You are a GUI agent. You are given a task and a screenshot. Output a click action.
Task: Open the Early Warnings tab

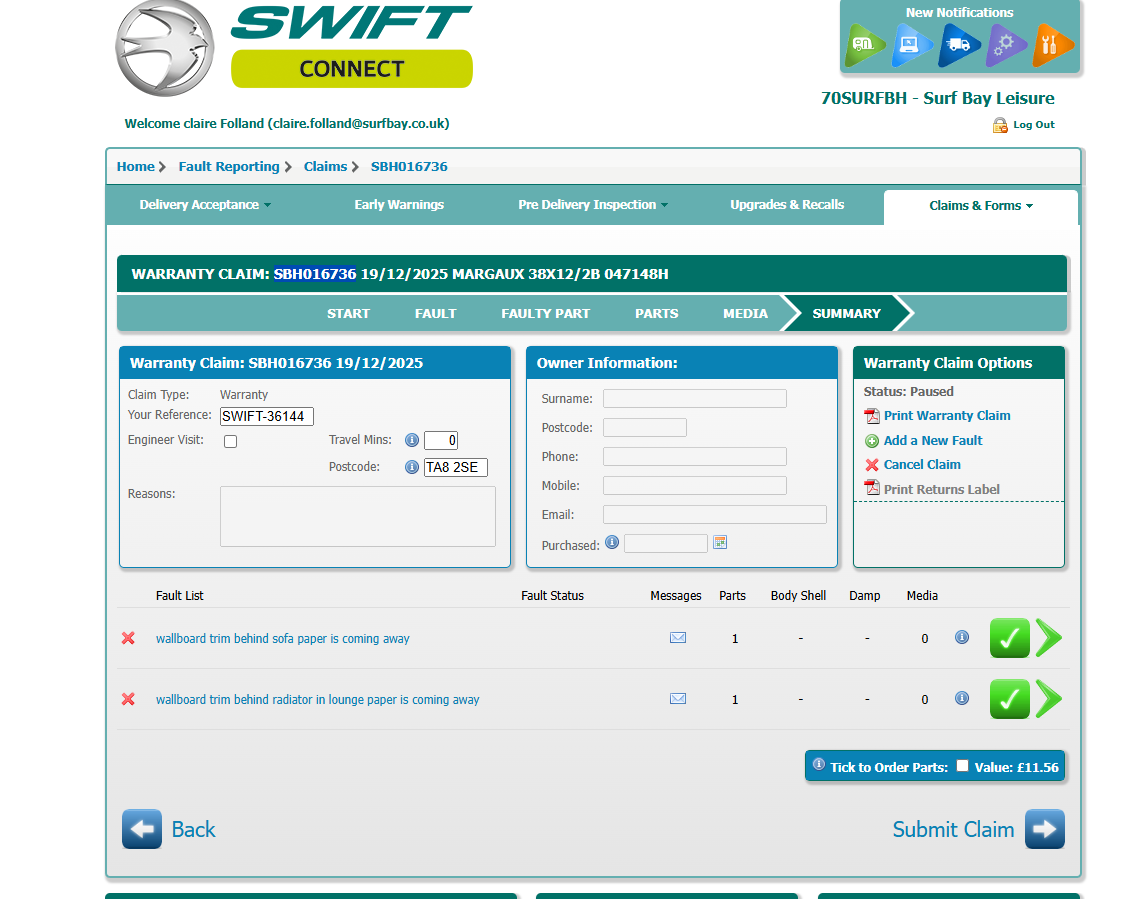(x=399, y=205)
